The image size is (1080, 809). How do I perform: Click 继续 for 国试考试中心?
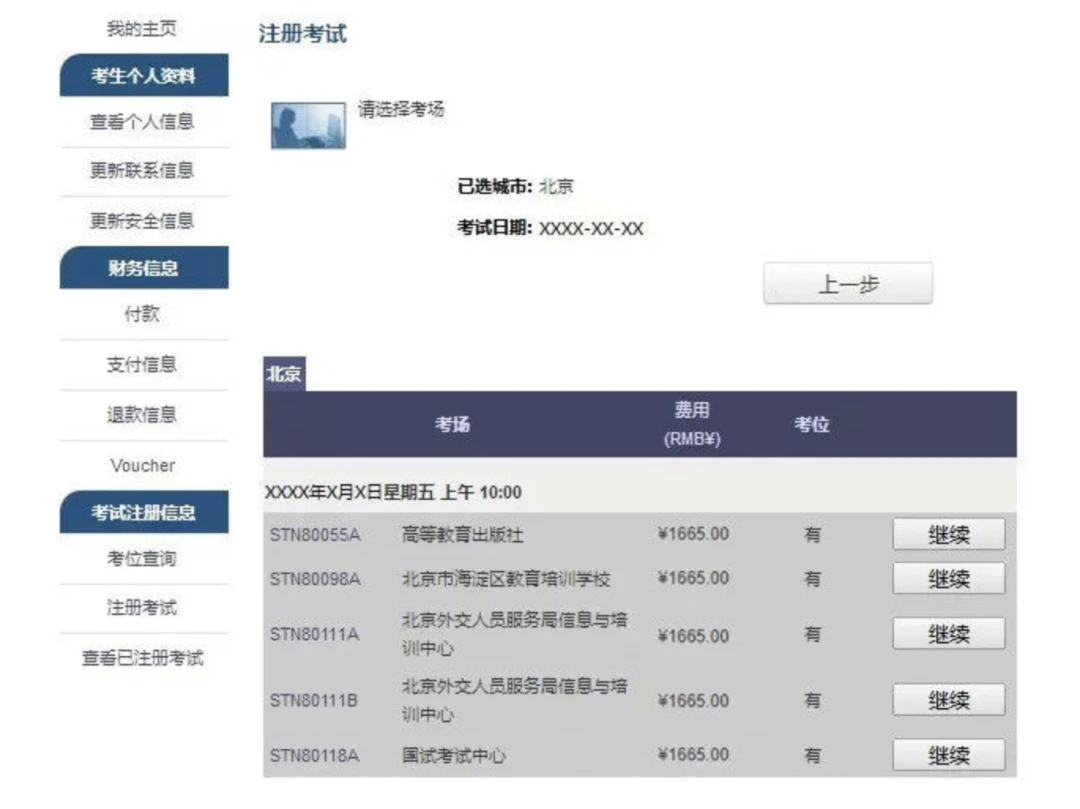pos(948,755)
